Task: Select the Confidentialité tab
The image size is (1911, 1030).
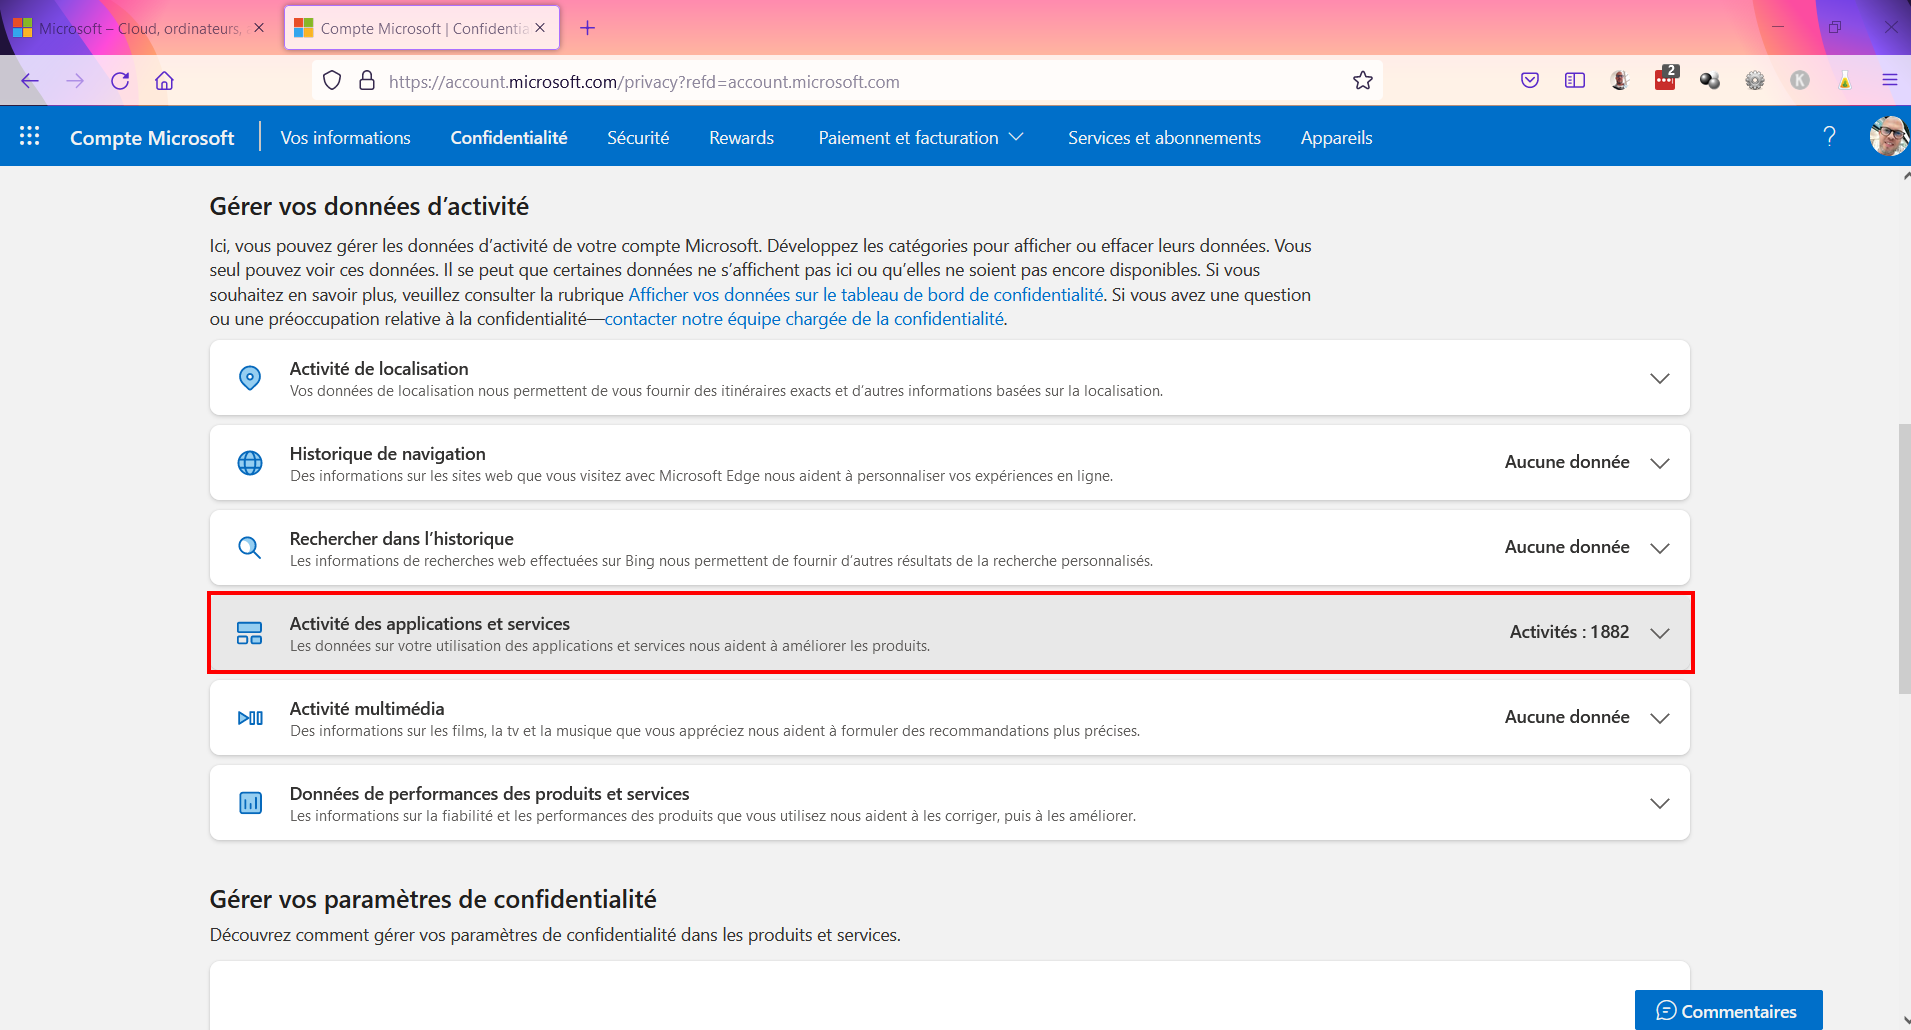Action: (509, 137)
